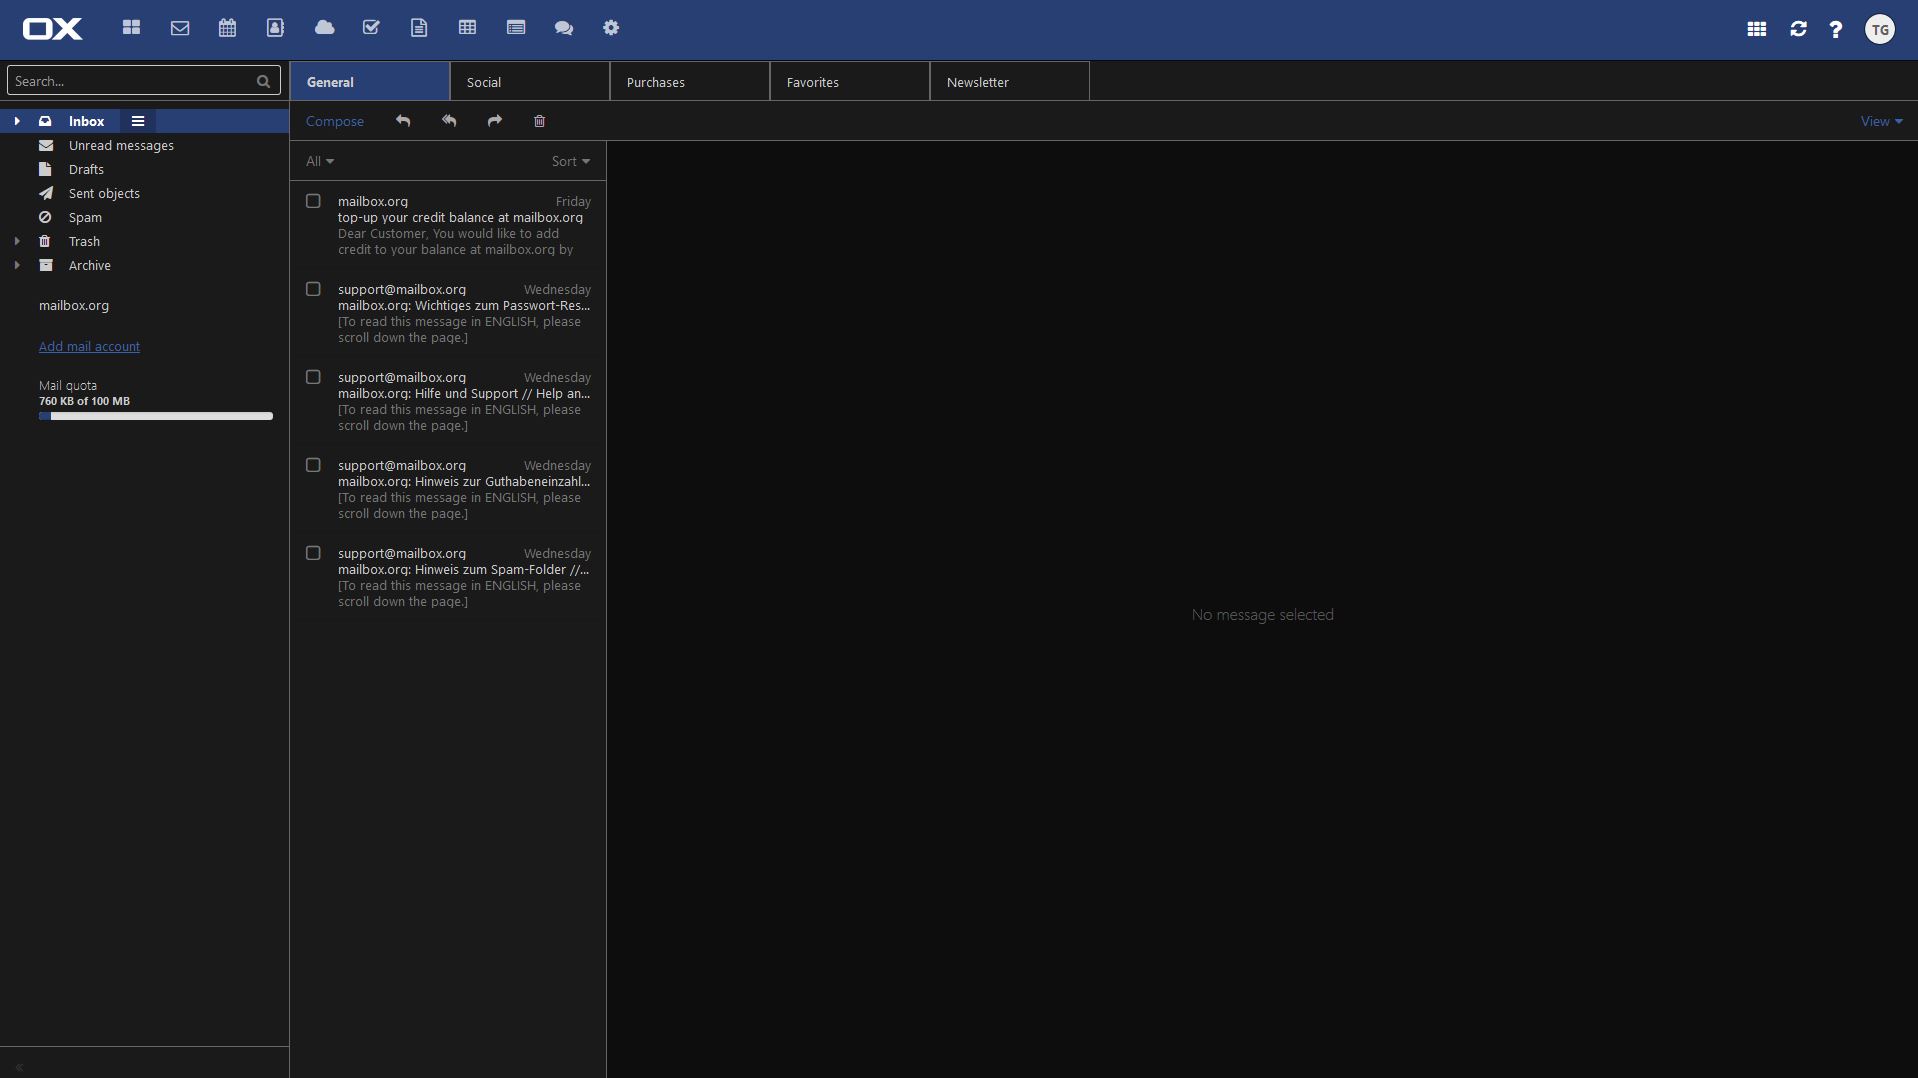
Task: Switch to the Social tab
Action: (485, 81)
